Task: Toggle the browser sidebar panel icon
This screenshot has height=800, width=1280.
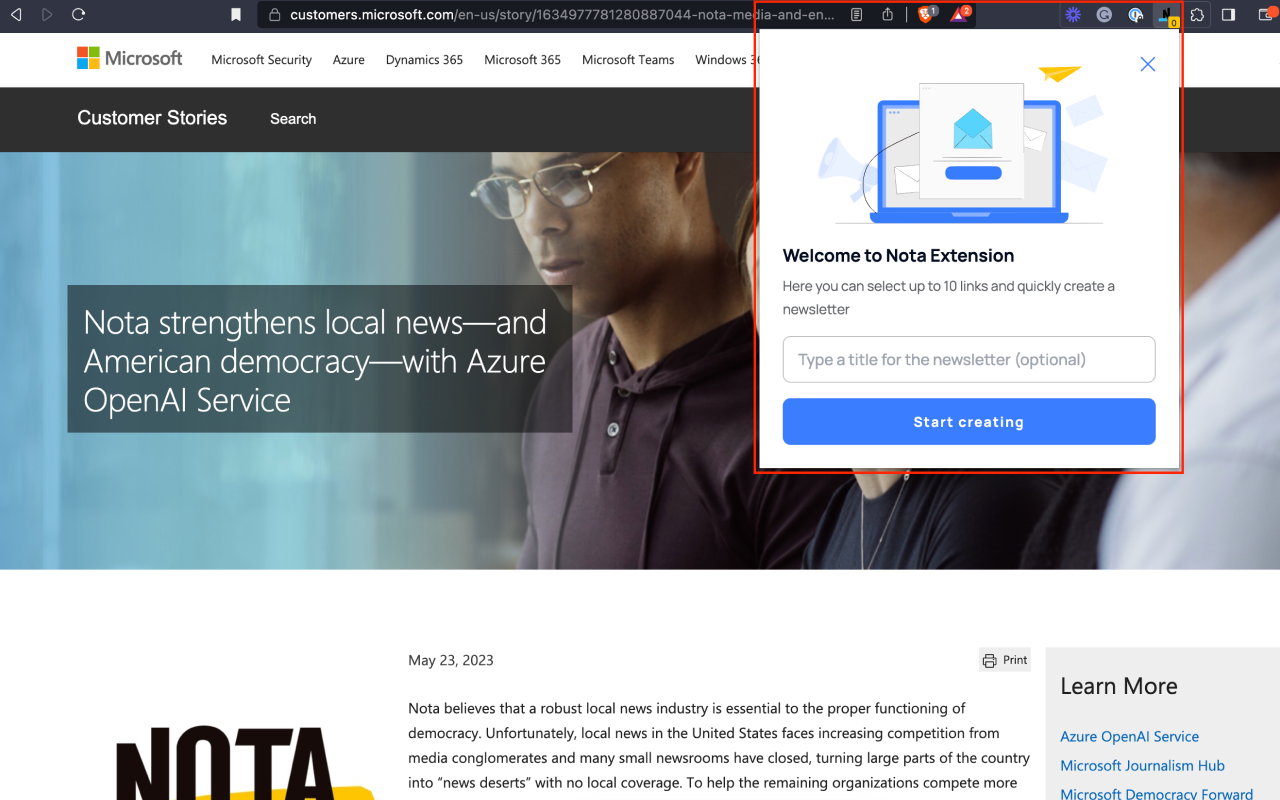Action: (x=1229, y=15)
